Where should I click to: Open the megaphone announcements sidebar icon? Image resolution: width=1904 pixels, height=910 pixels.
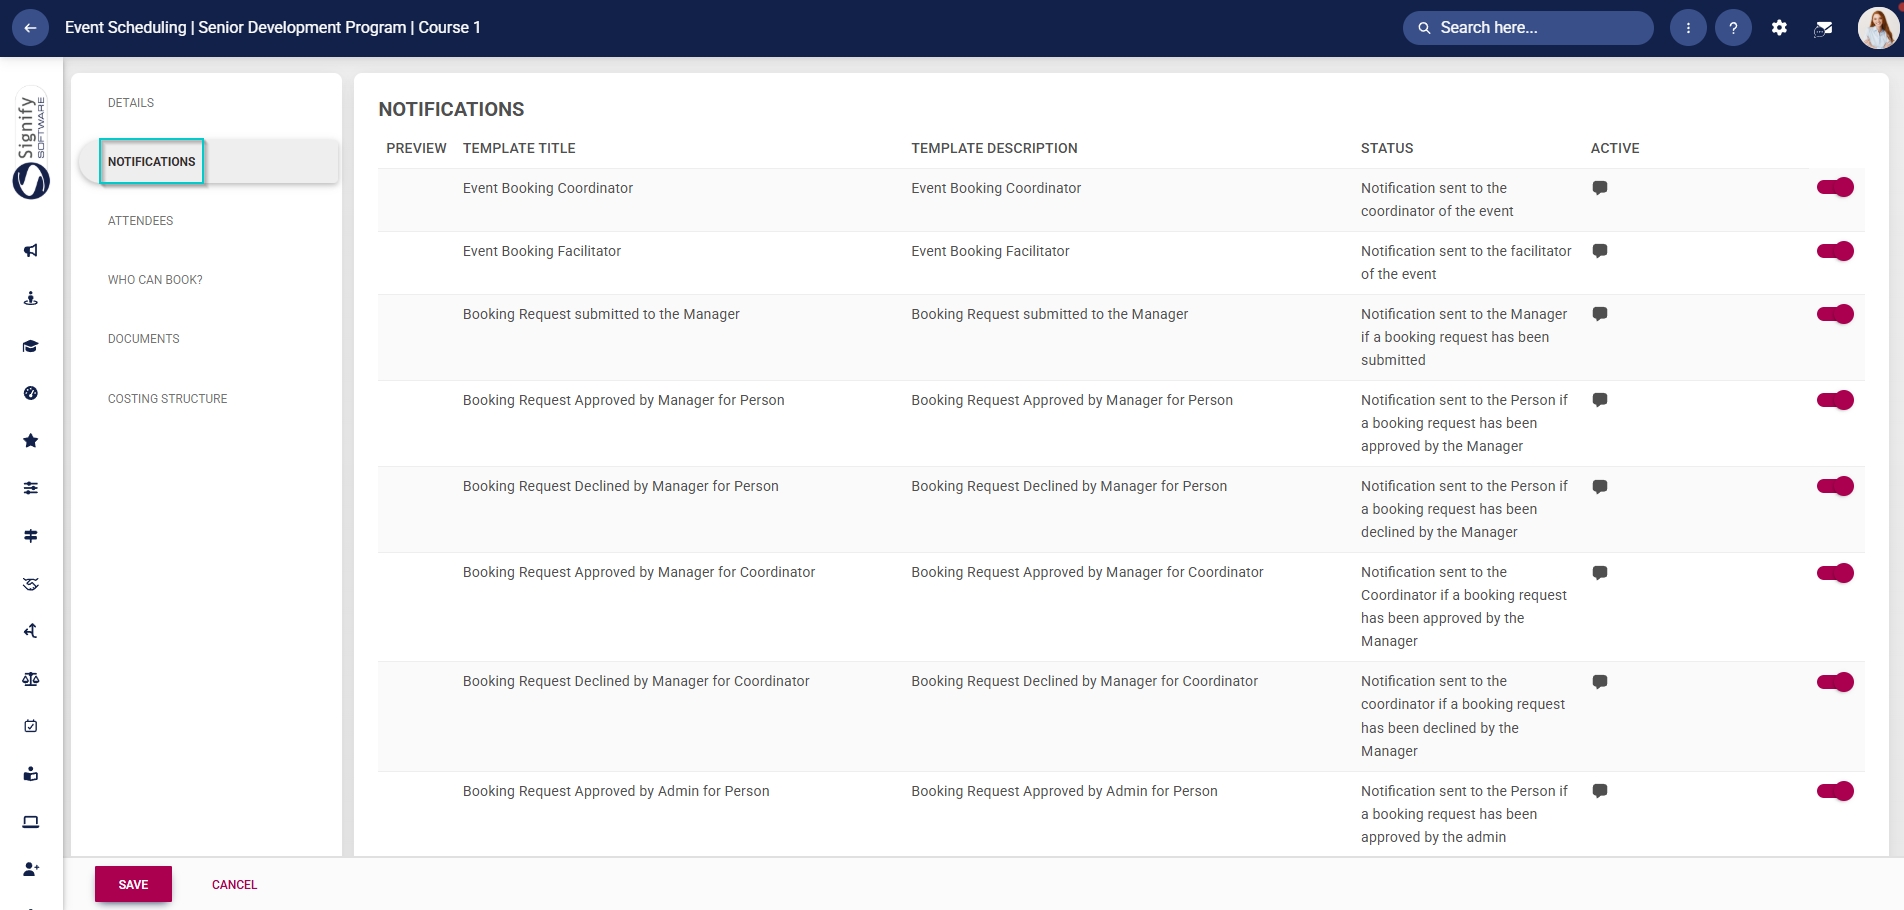point(31,251)
